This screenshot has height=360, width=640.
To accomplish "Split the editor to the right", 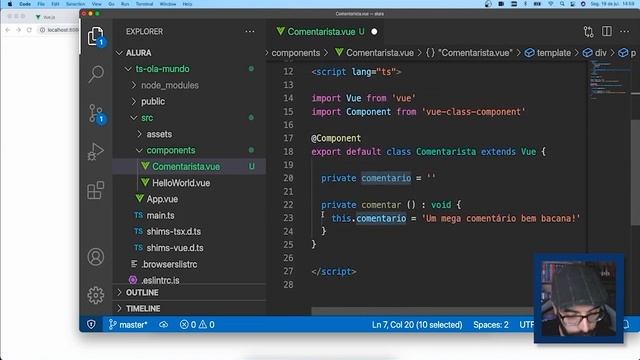I will click(607, 31).
